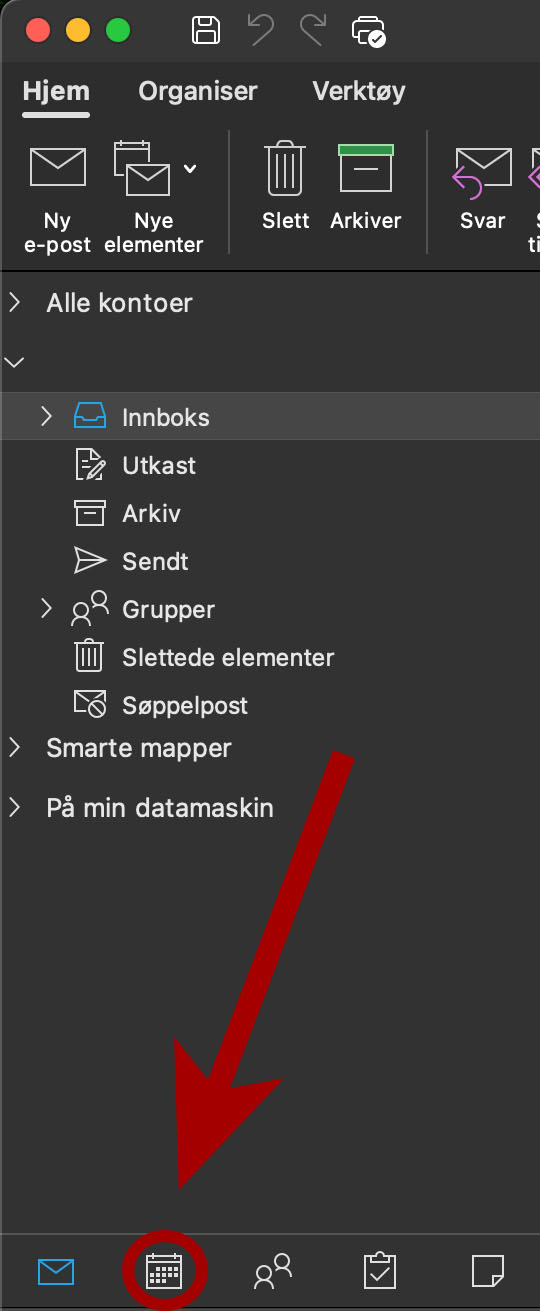Screen dimensions: 540x1311
Task: Switch to the Mail view icon
Action: [x=56, y=1272]
